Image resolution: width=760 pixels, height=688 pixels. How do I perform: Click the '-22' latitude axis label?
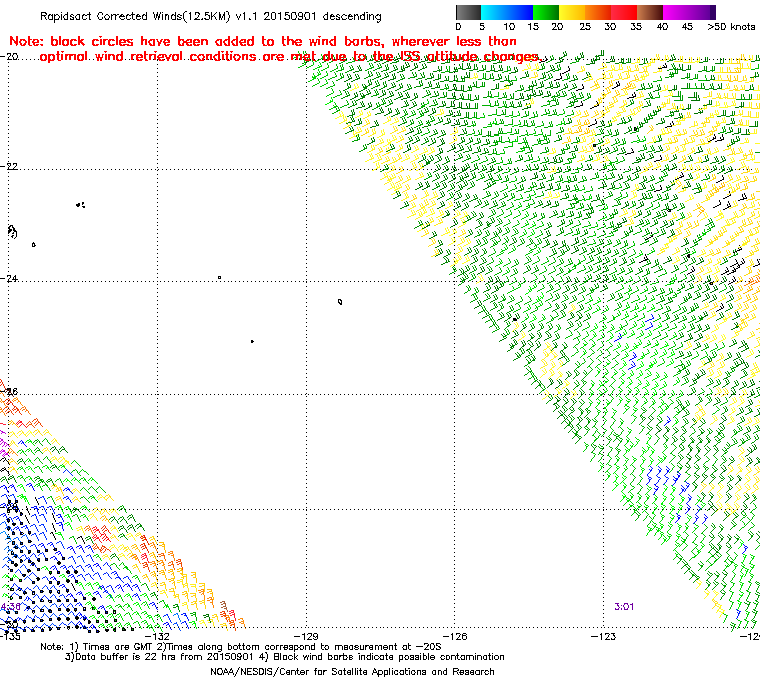coord(9,166)
